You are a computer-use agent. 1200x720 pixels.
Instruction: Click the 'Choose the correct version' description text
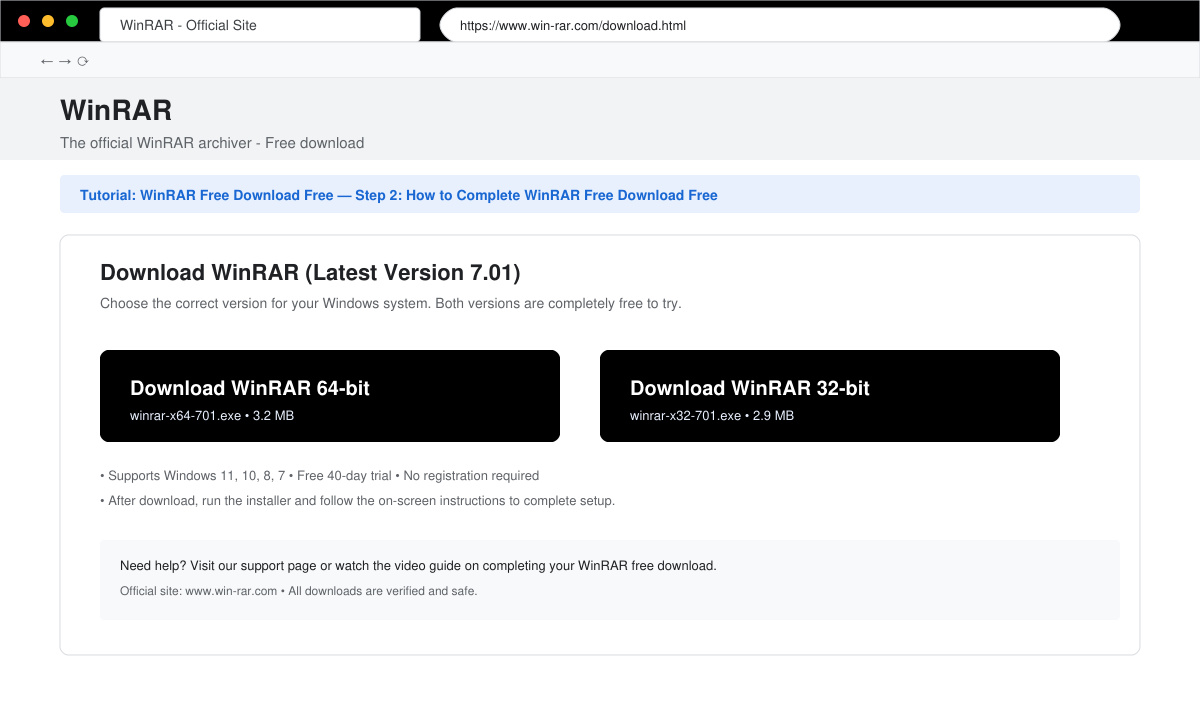click(391, 303)
